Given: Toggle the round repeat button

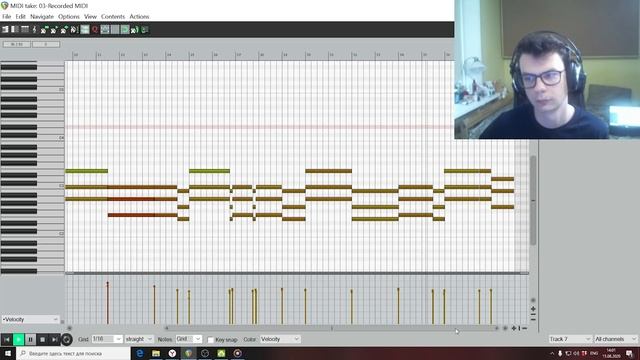Looking at the screenshot, I should (x=66, y=339).
